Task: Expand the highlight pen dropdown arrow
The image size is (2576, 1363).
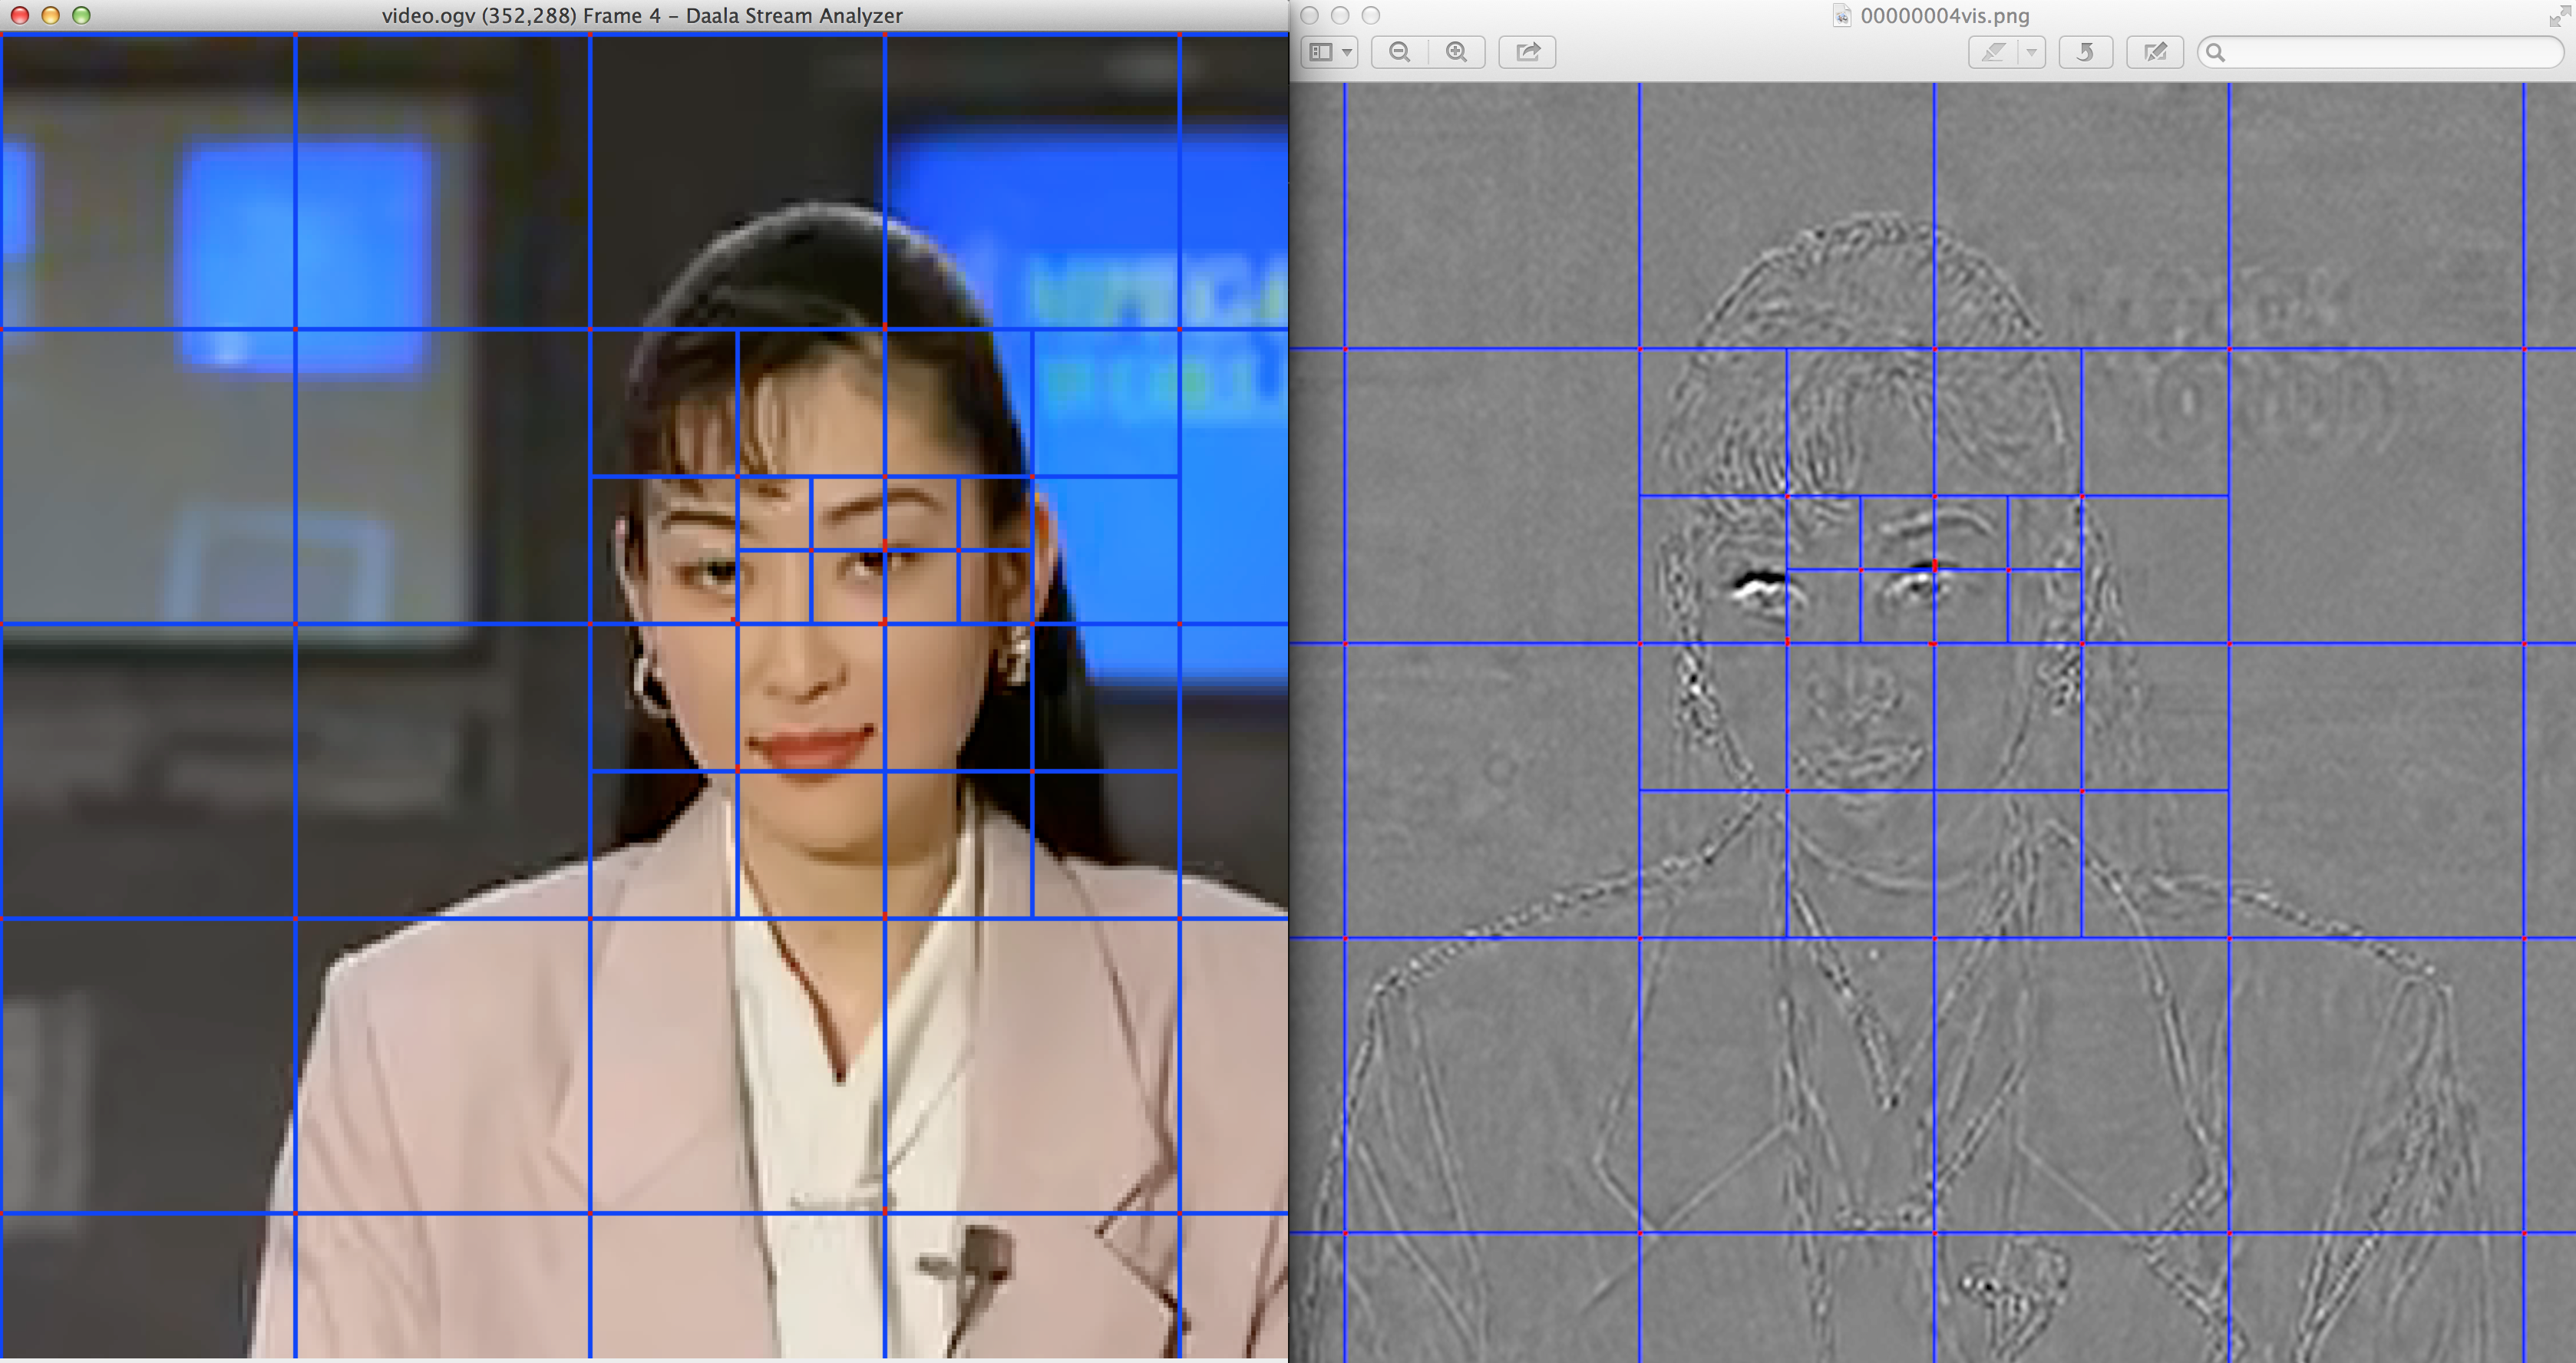Action: coord(2032,52)
